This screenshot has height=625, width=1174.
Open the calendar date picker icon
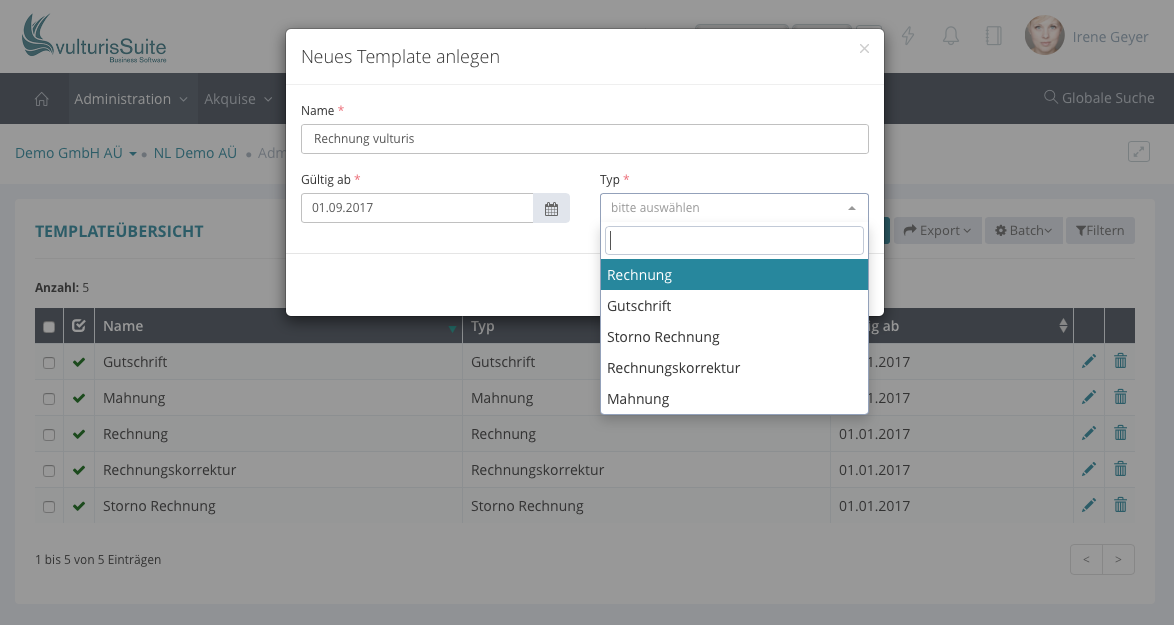(551, 208)
